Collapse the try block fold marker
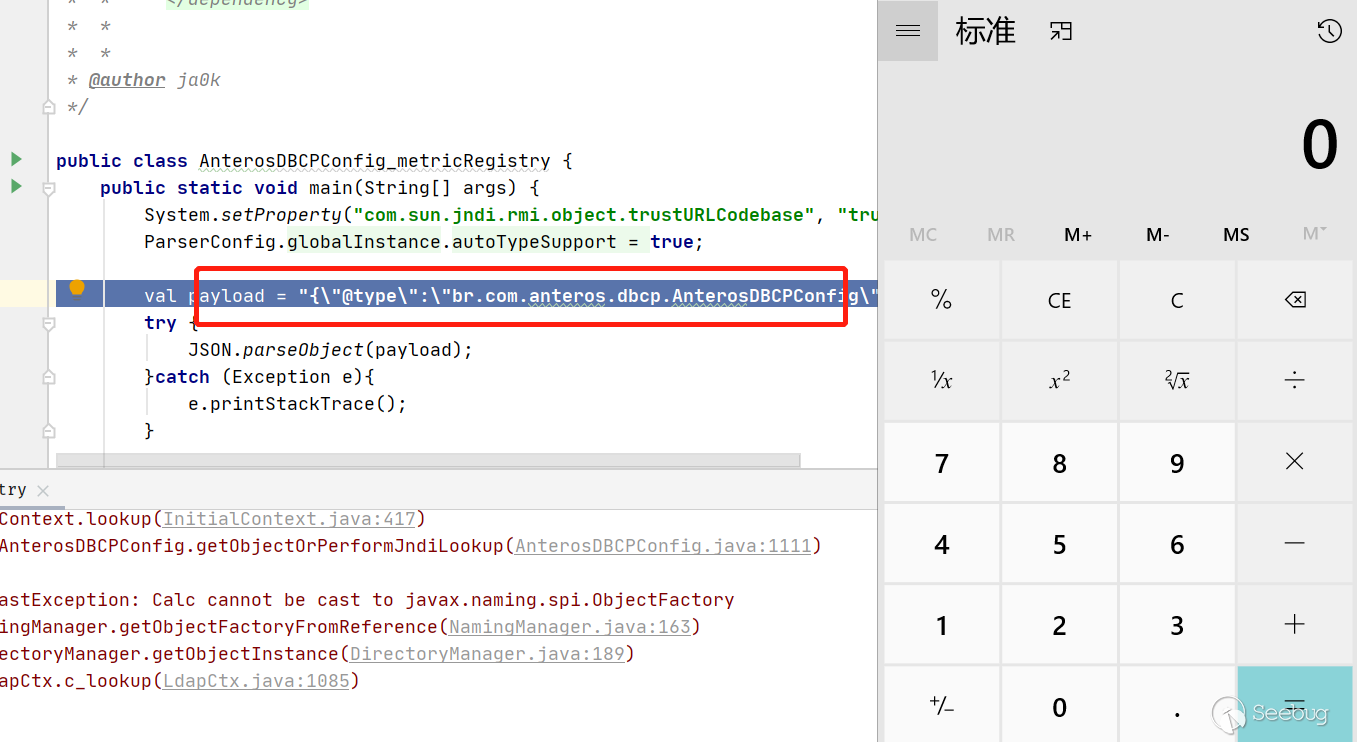Screen dimensions: 1357x742 [x=49, y=324]
